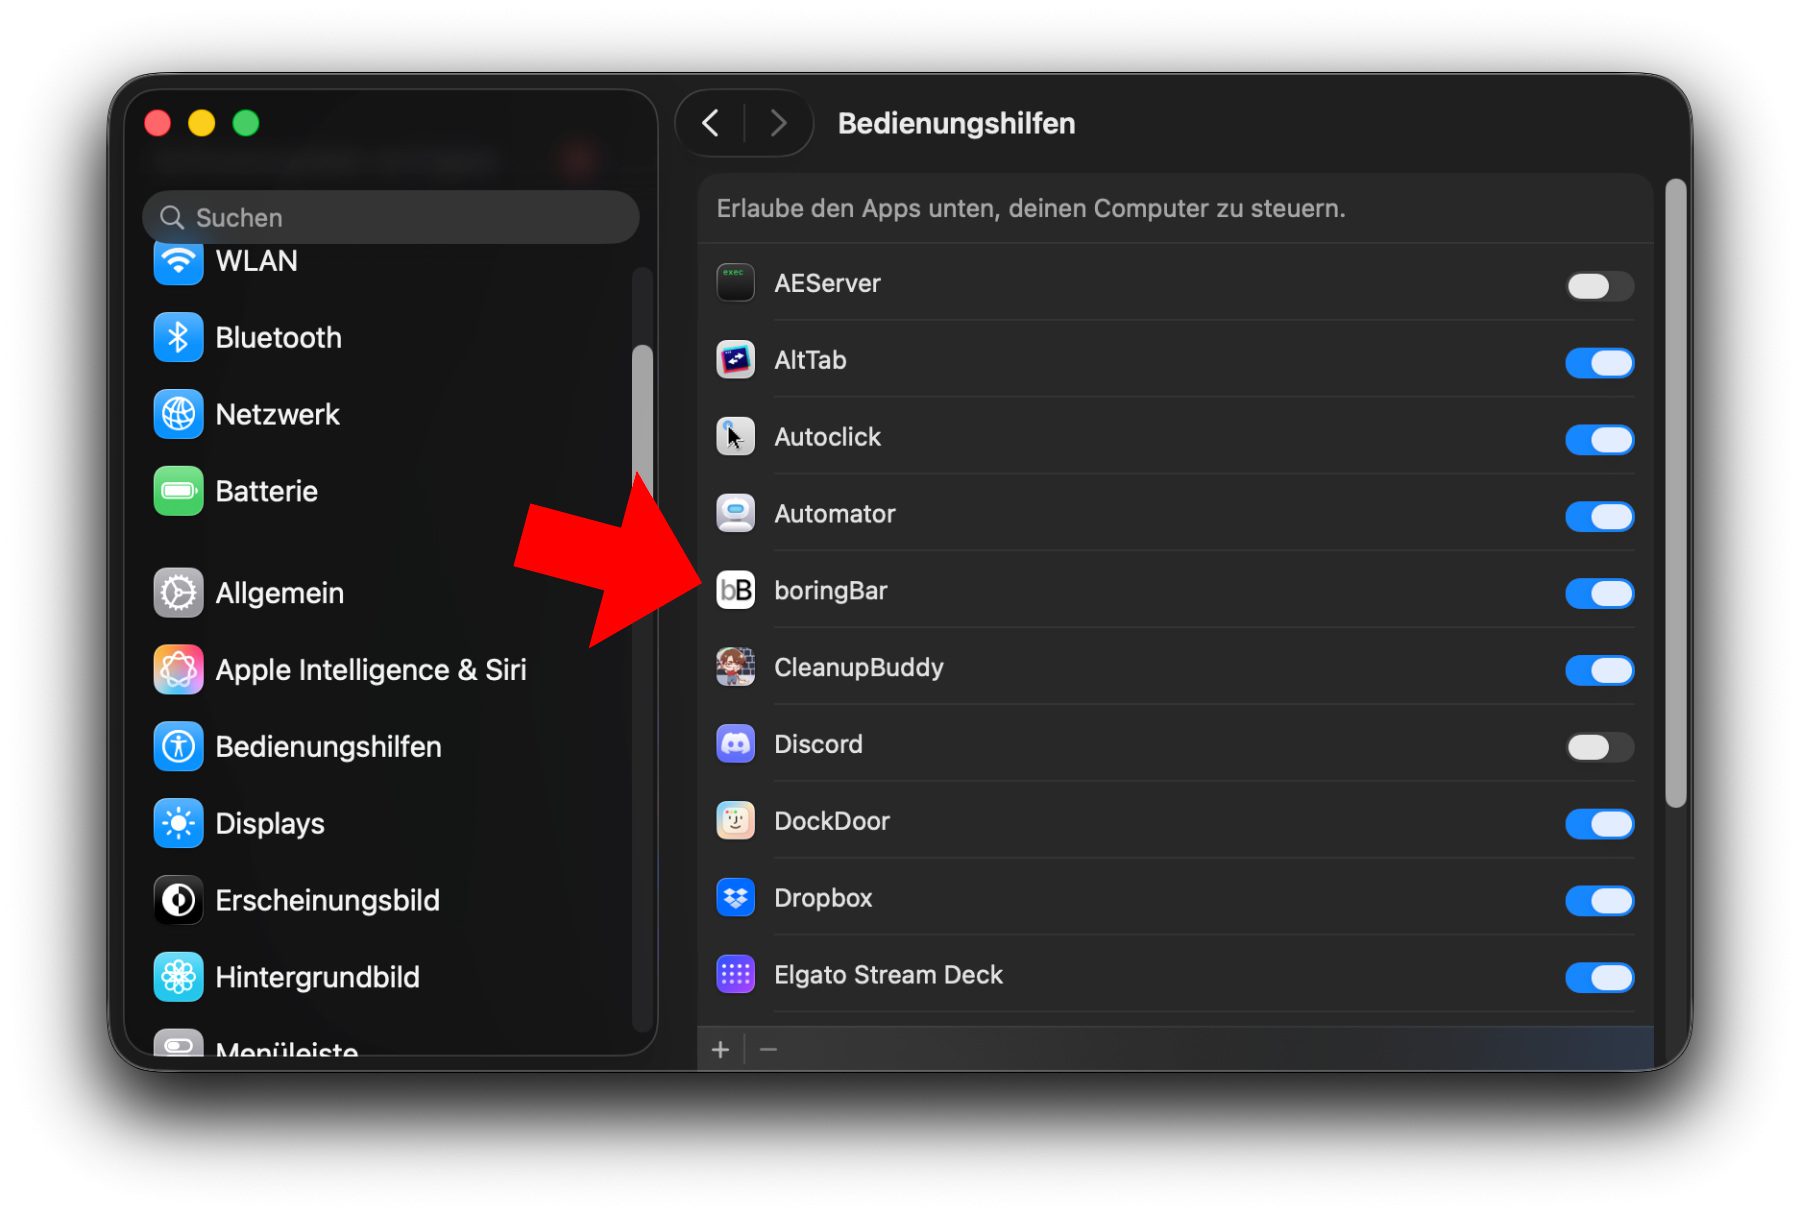The width and height of the screenshot is (1800, 1214).
Task: Add an app with the plus button
Action: point(720,1049)
